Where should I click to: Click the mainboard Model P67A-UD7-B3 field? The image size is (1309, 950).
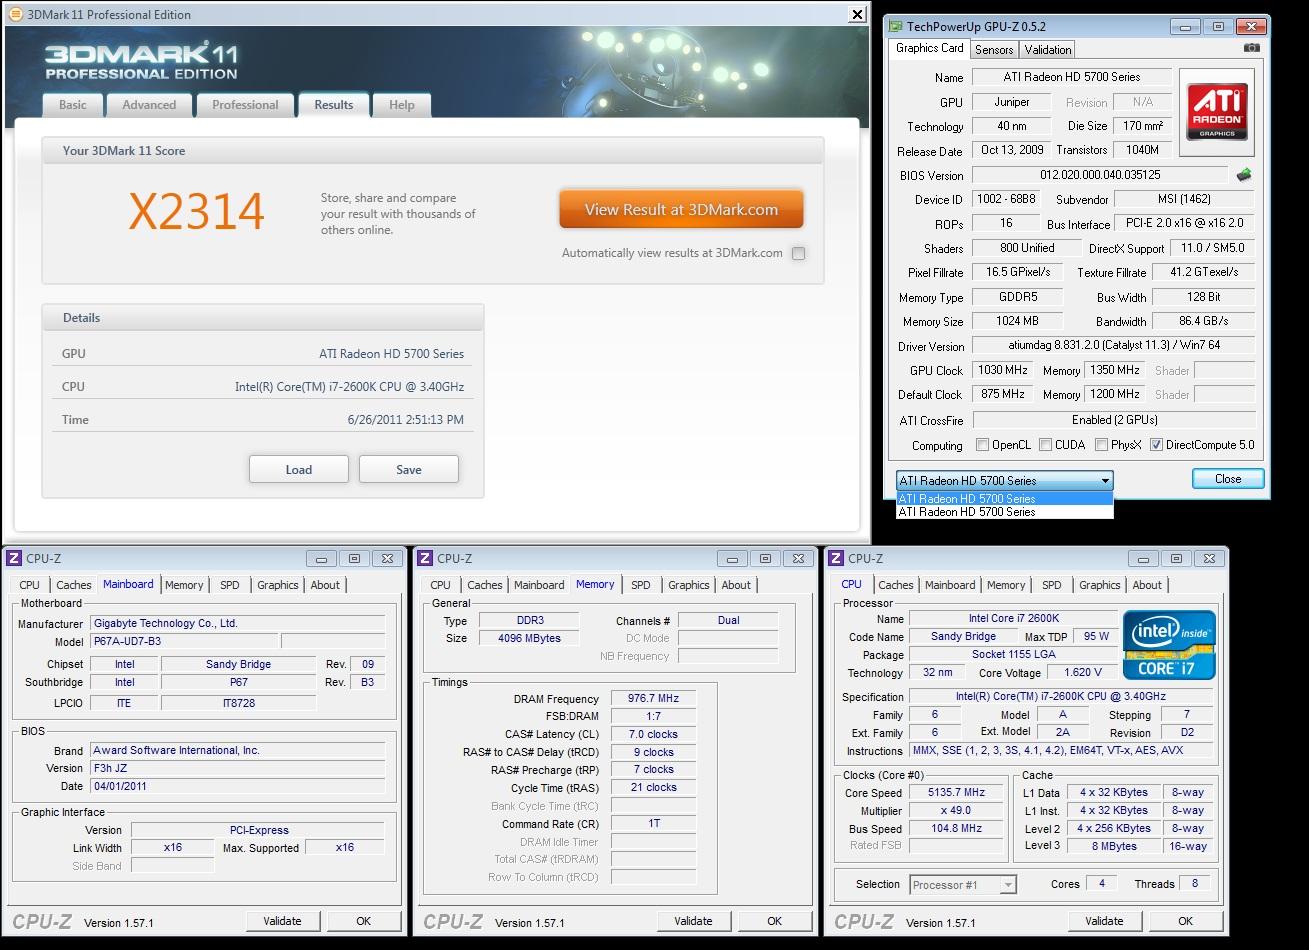click(x=184, y=642)
